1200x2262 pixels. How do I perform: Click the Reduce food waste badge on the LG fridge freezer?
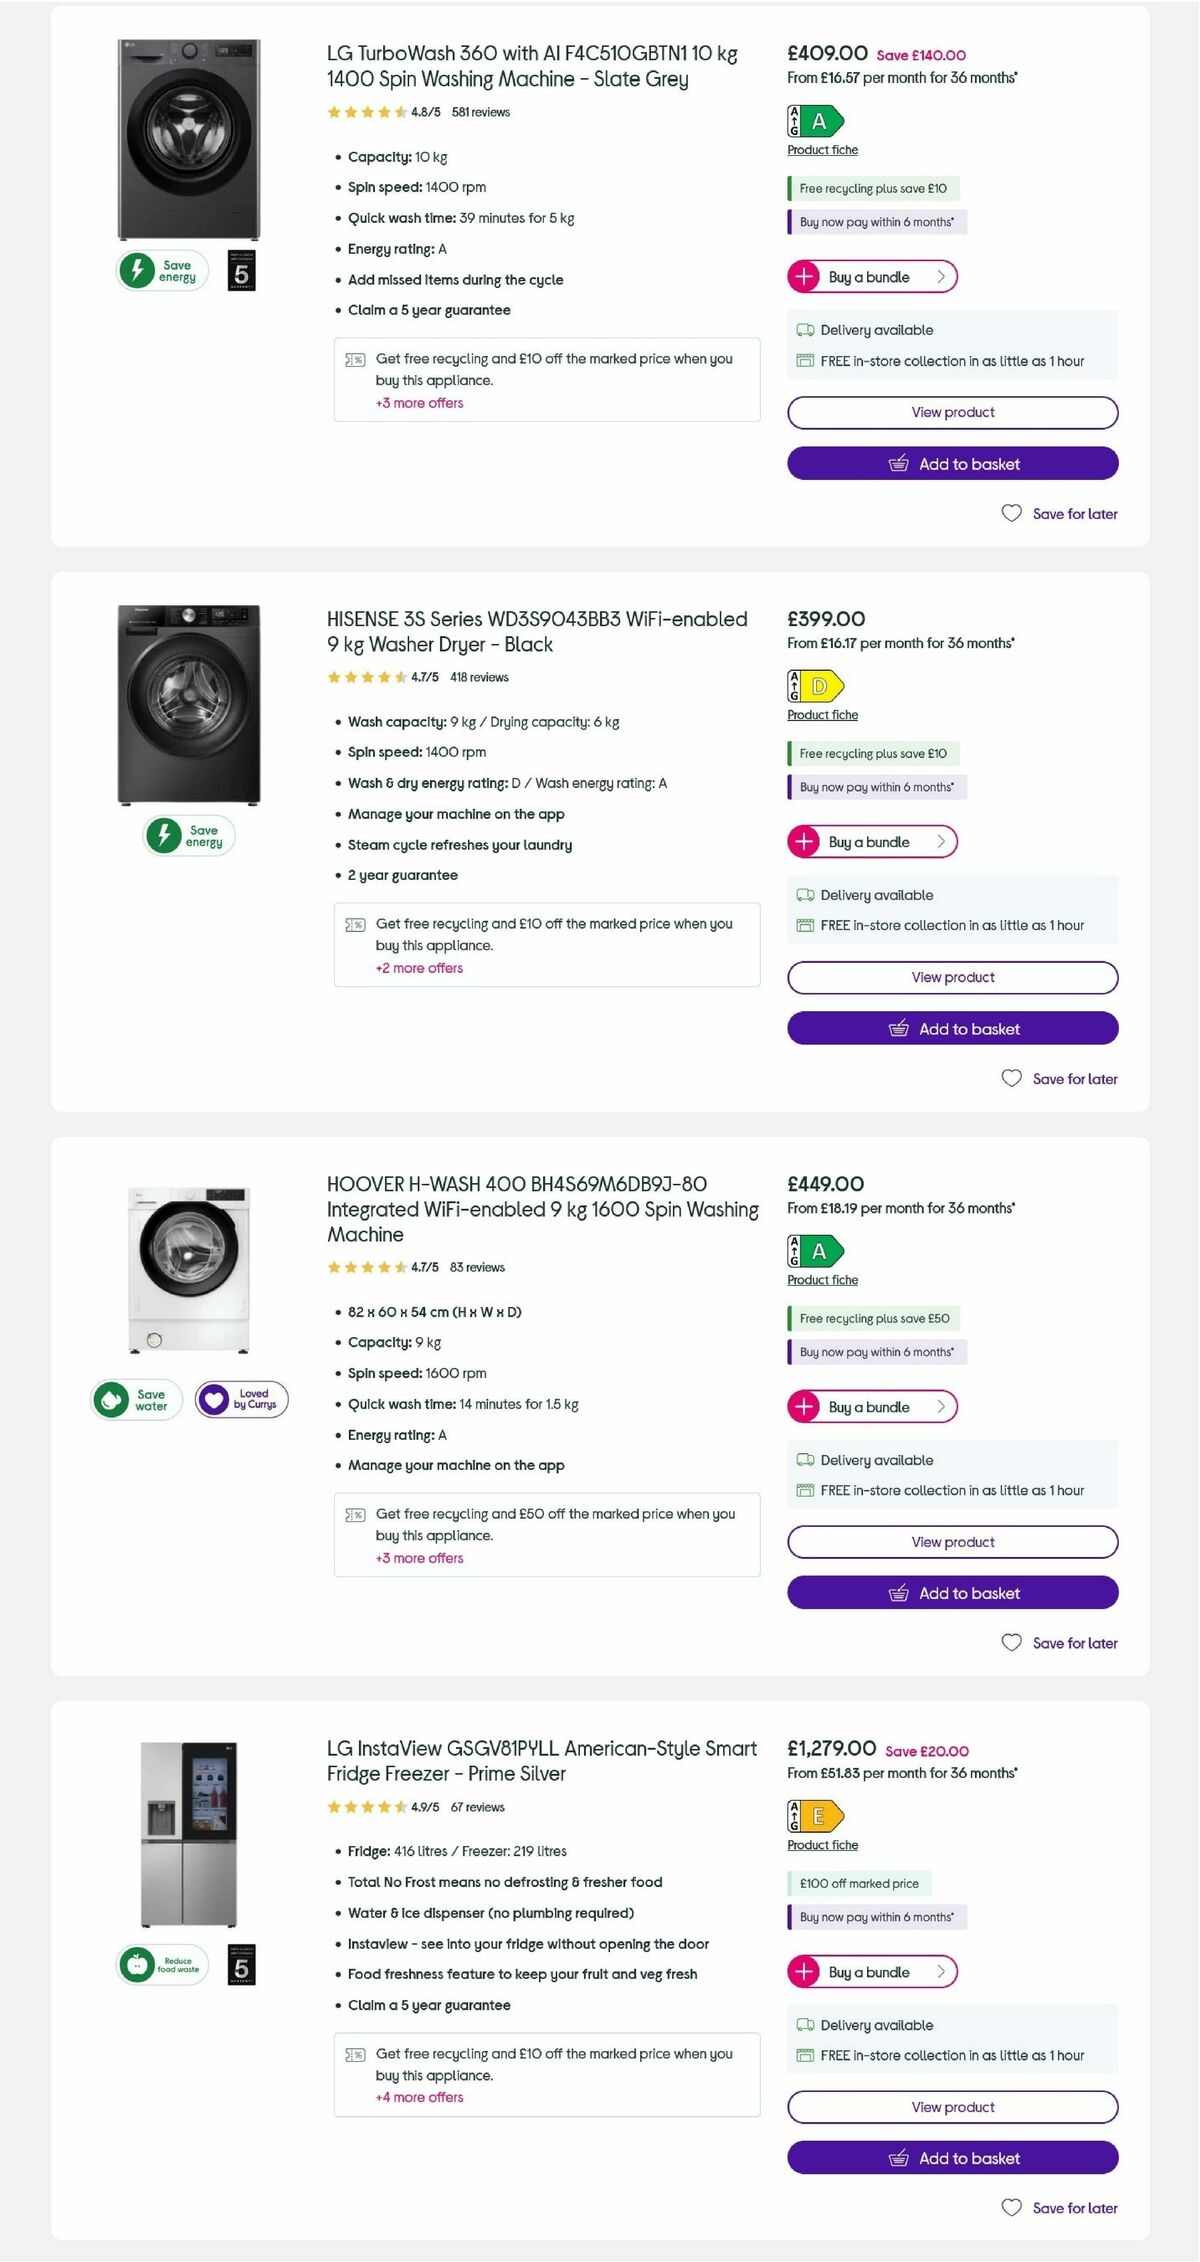click(x=163, y=1963)
